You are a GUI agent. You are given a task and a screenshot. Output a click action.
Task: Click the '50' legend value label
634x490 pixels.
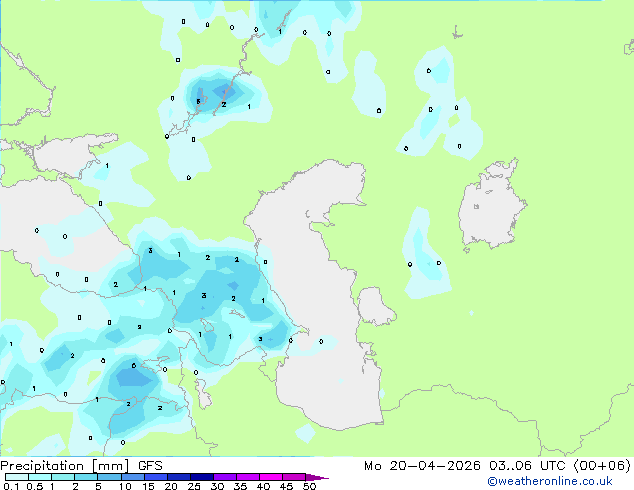[x=309, y=486]
